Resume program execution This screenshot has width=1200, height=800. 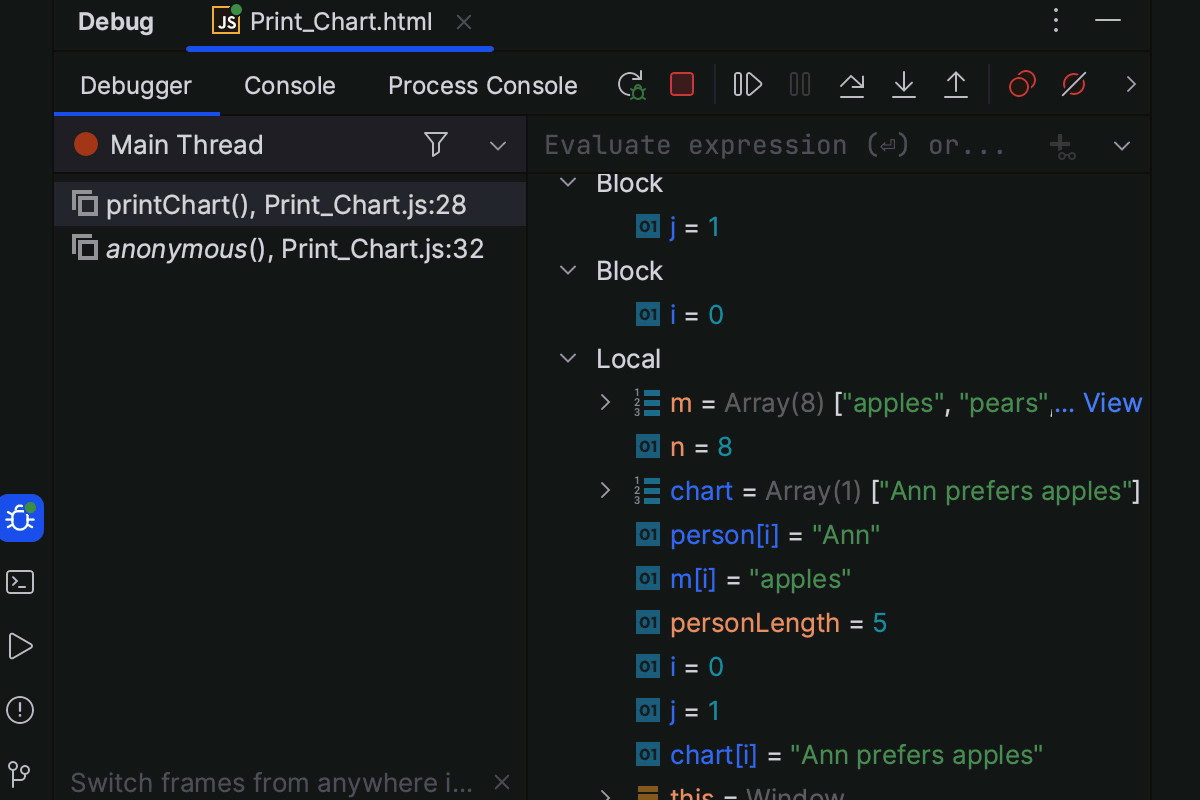coord(747,84)
